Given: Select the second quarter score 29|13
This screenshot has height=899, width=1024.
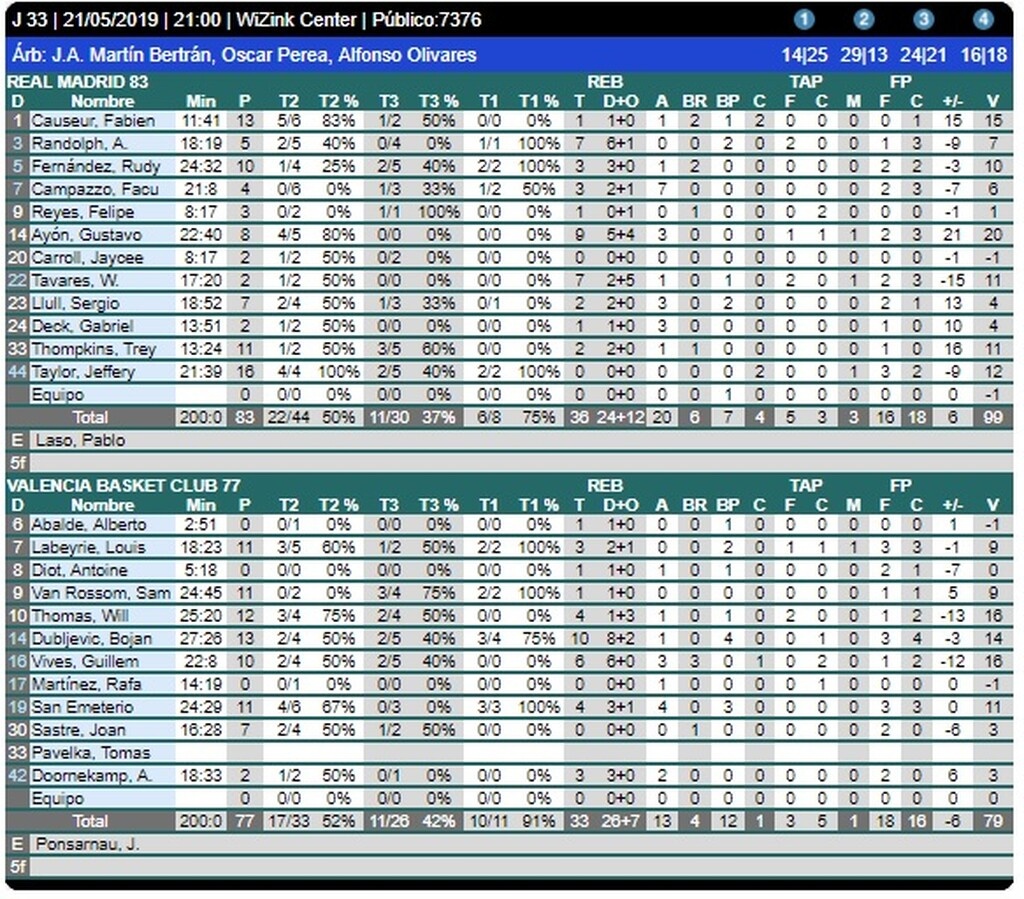Looking at the screenshot, I should (863, 55).
